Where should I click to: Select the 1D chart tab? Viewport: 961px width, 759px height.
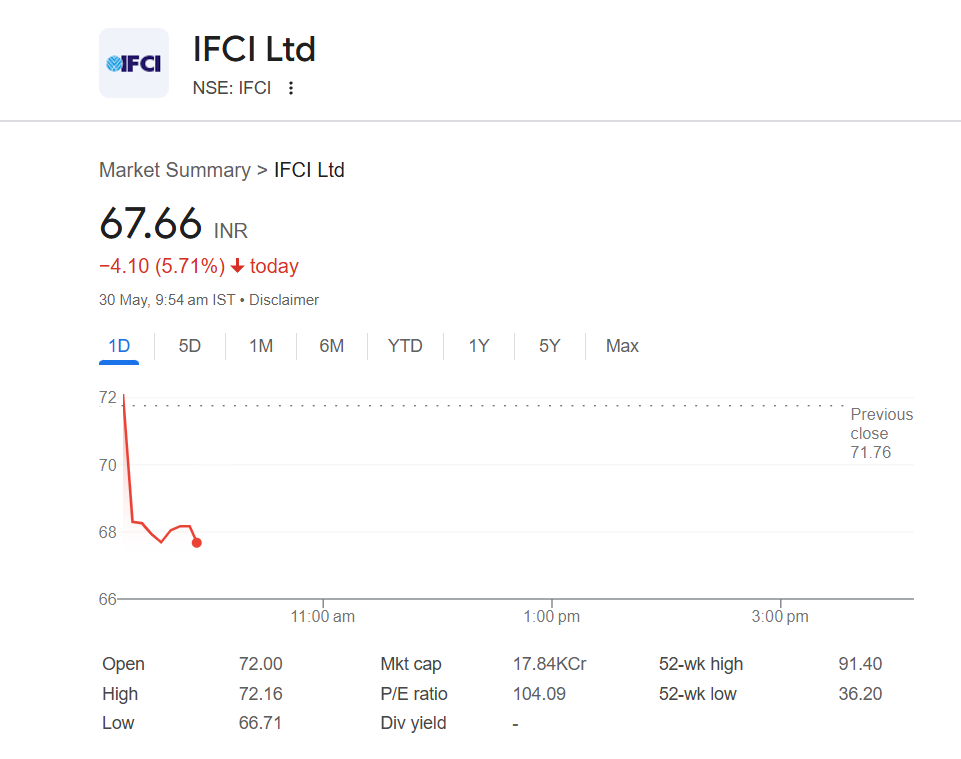click(x=119, y=346)
